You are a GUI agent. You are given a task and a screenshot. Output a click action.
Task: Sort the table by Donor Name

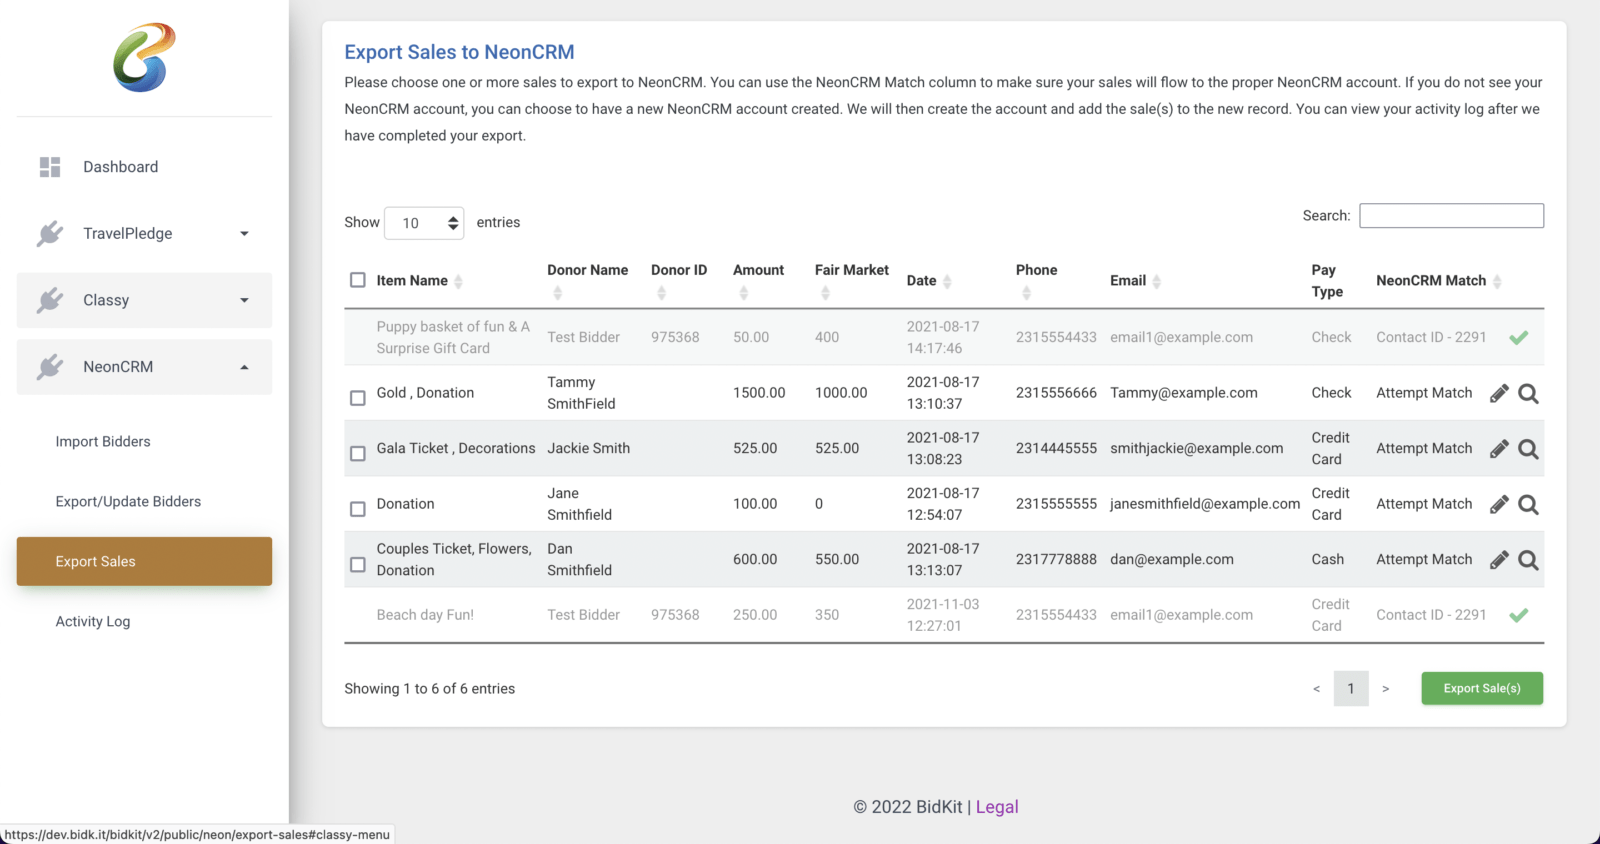point(557,293)
